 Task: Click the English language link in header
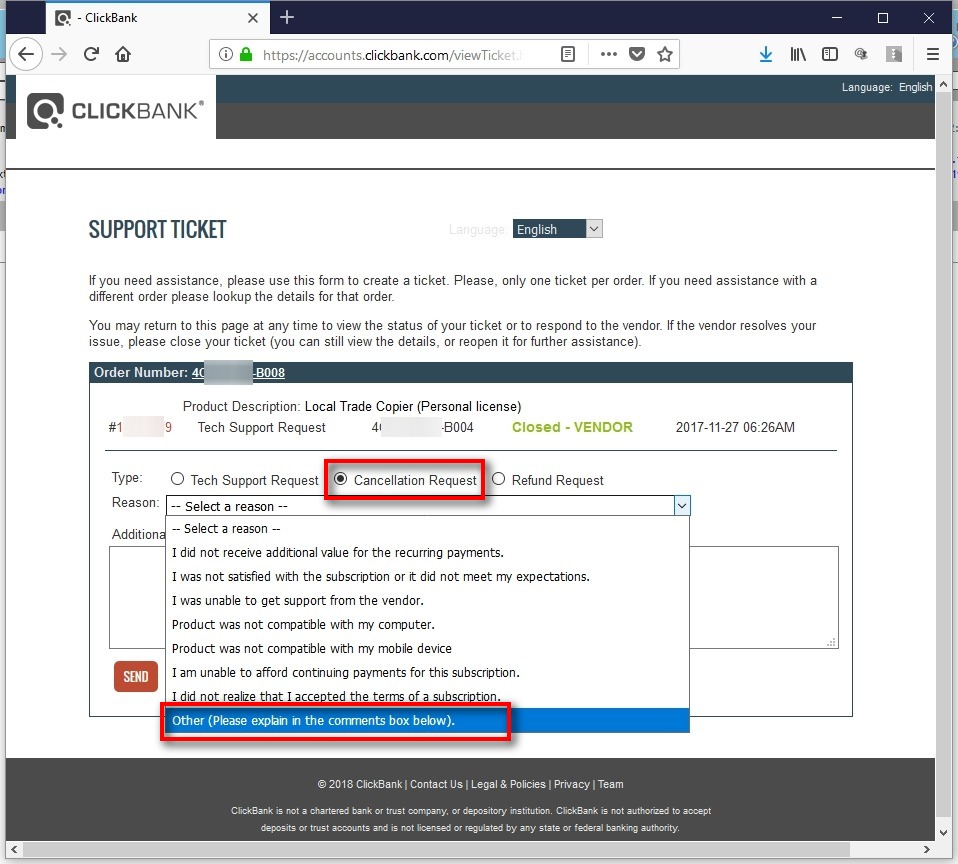pos(915,87)
